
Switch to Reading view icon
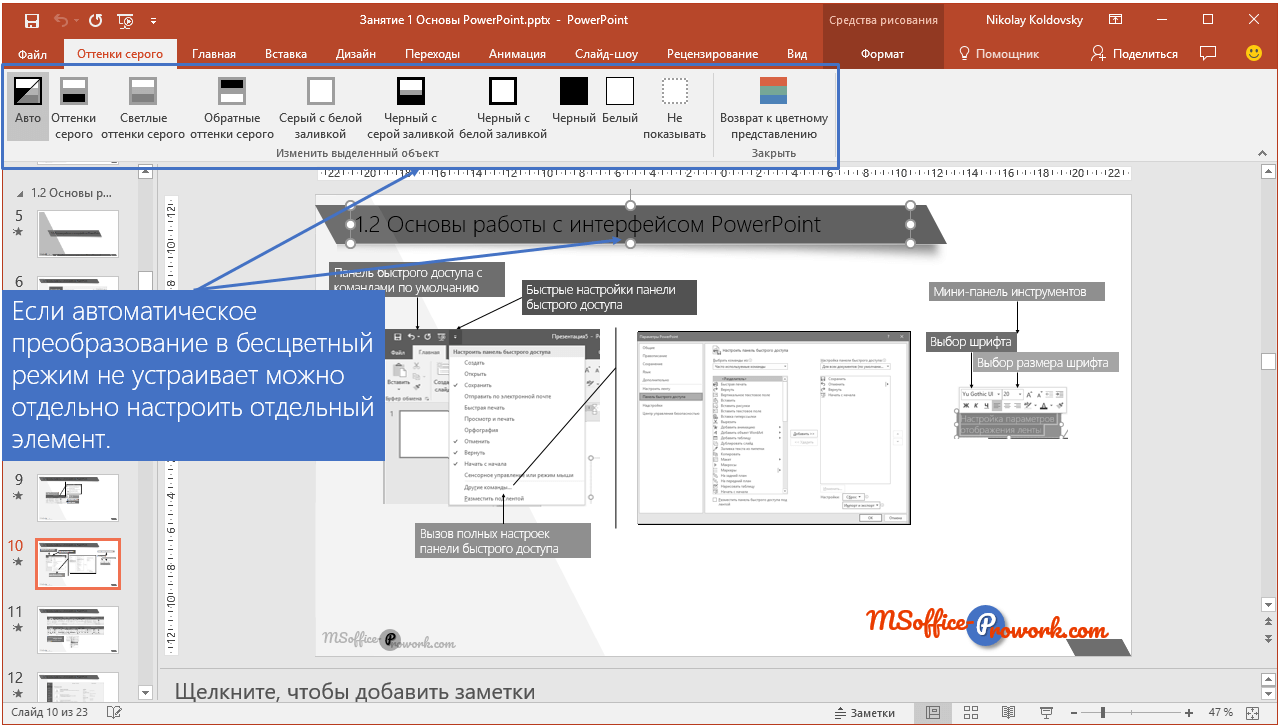[x=1009, y=713]
